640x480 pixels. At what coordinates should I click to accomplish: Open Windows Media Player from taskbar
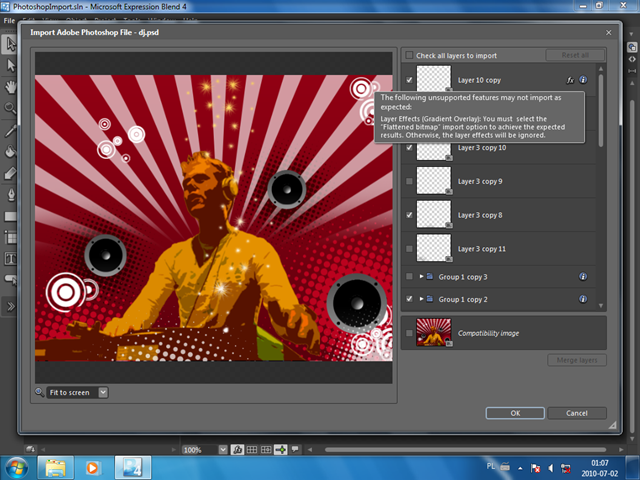click(x=93, y=468)
